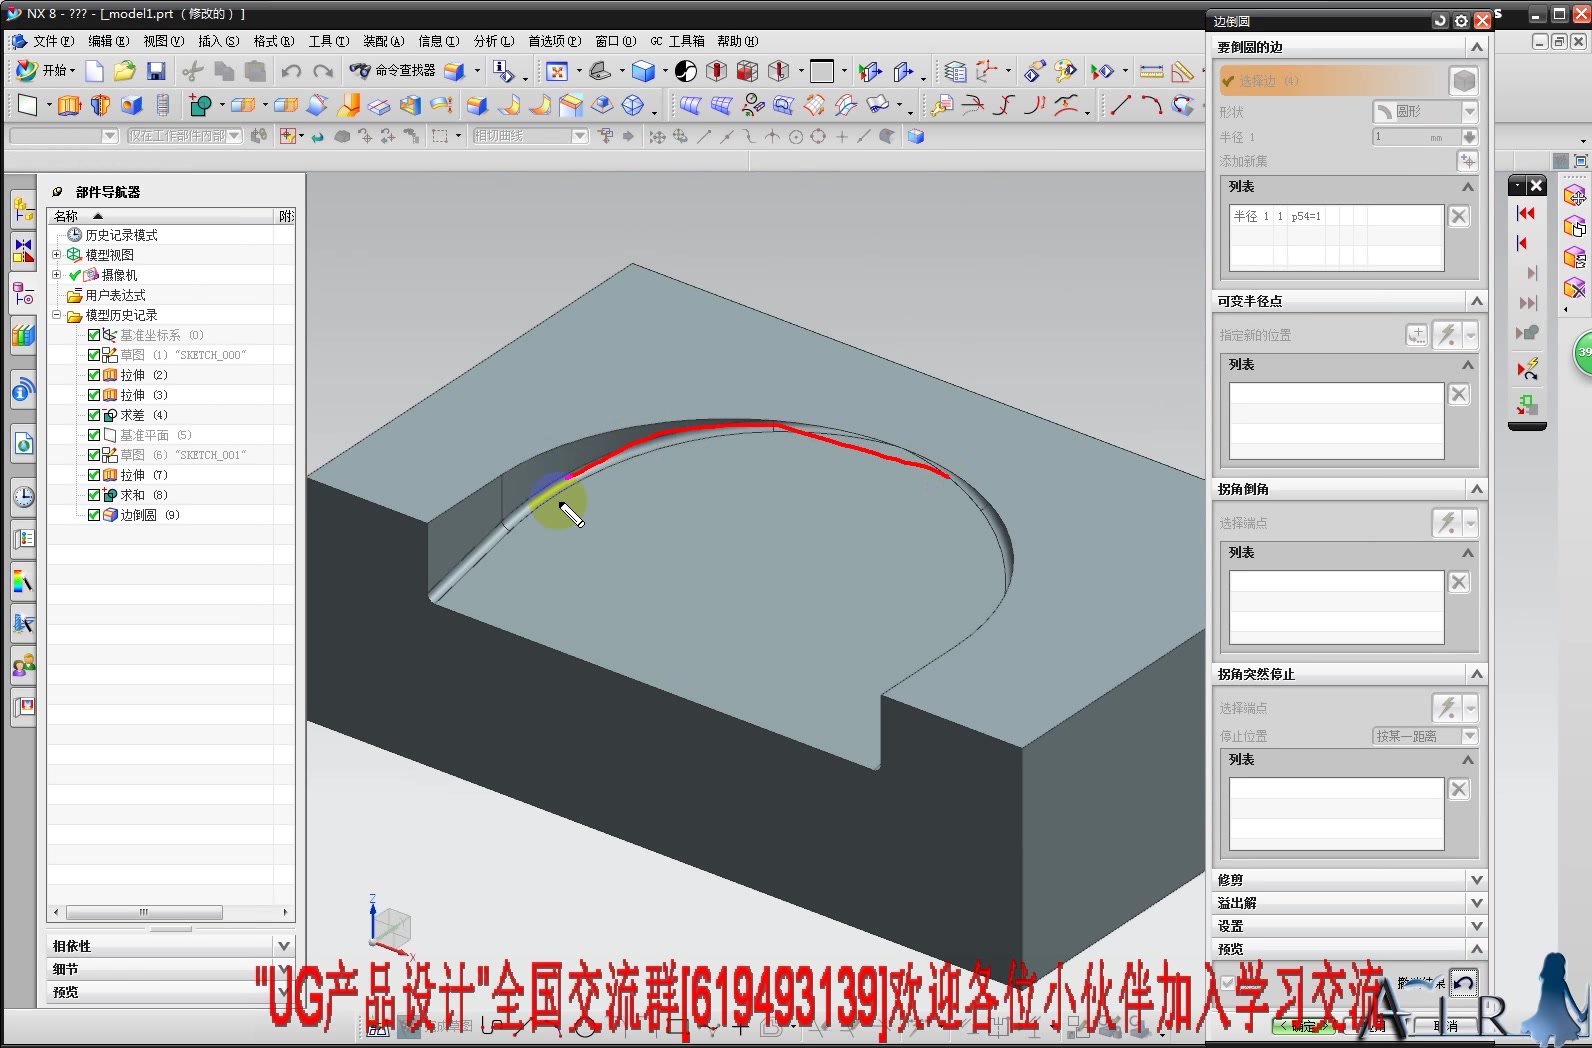
Task: Uncheck the 基准坐标系 (0) feature checkbox
Action: (94, 335)
